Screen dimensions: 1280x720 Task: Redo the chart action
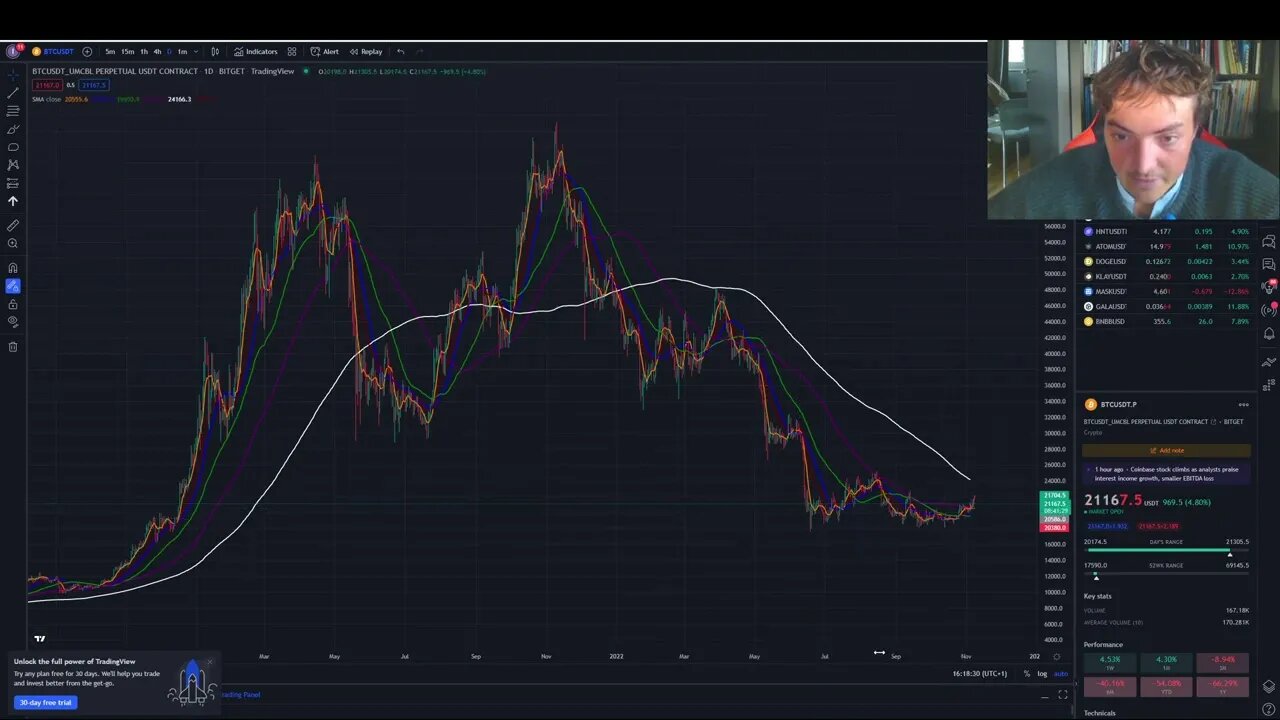pos(420,51)
